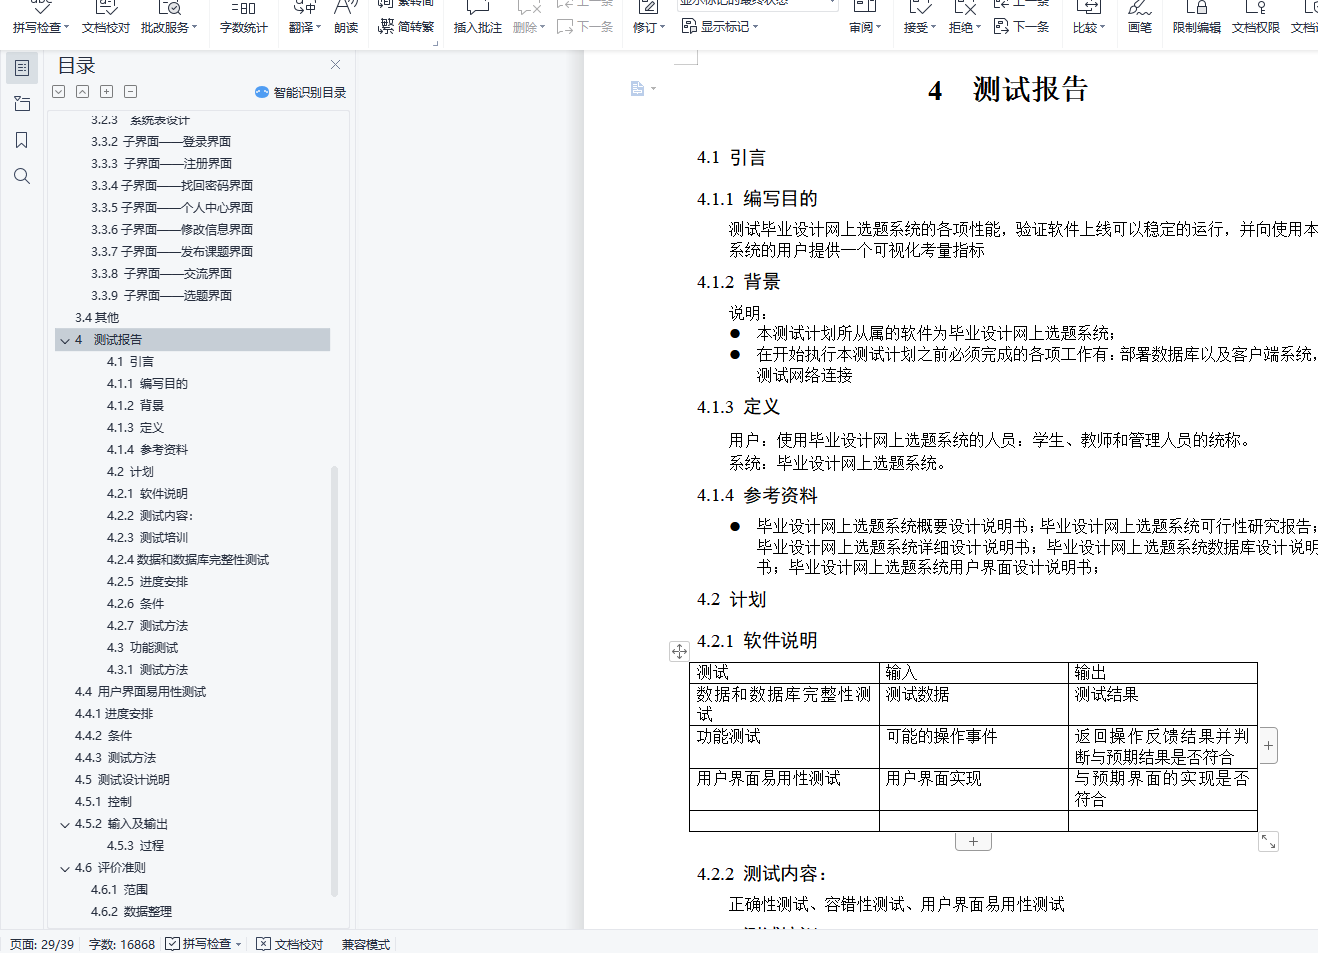
Task: Select '4.3 功能测试' in the outline
Action: click(142, 648)
